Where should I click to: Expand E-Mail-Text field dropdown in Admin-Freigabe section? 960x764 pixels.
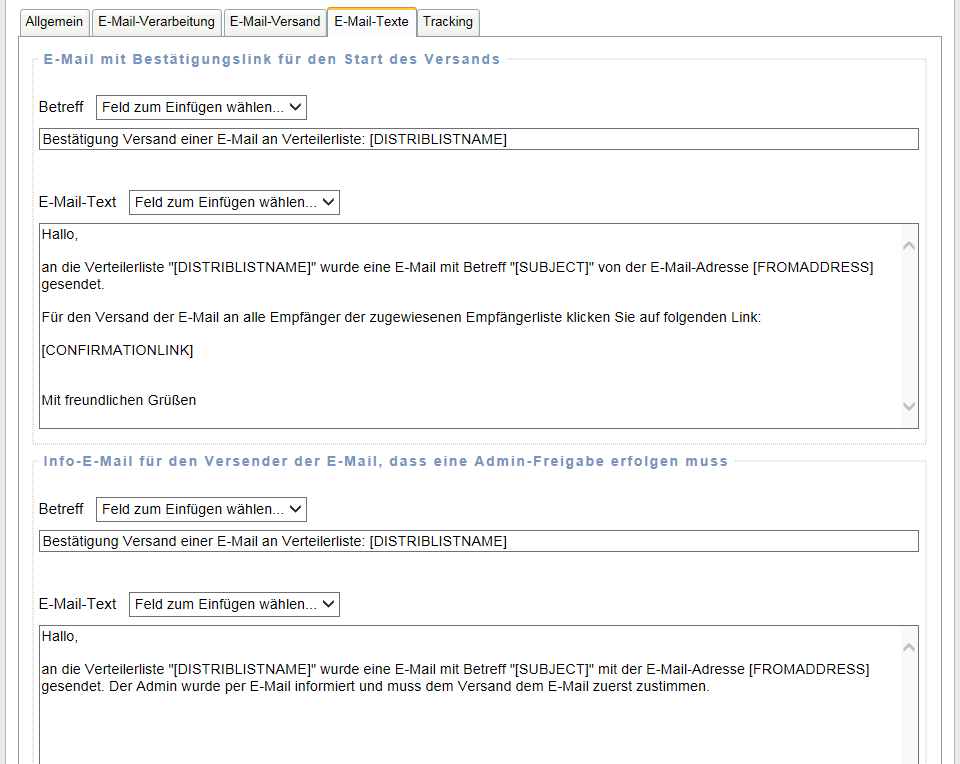[234, 604]
